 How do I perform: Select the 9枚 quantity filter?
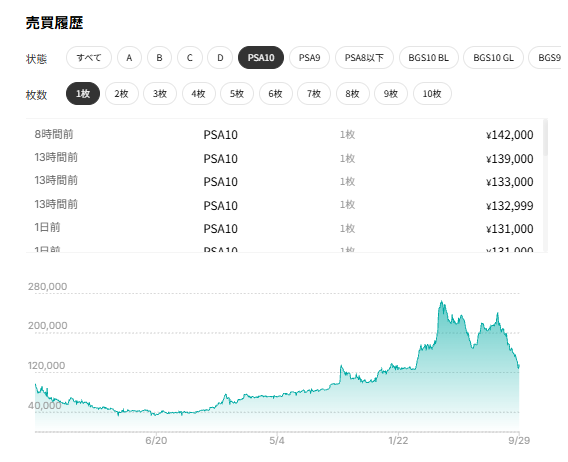391,94
